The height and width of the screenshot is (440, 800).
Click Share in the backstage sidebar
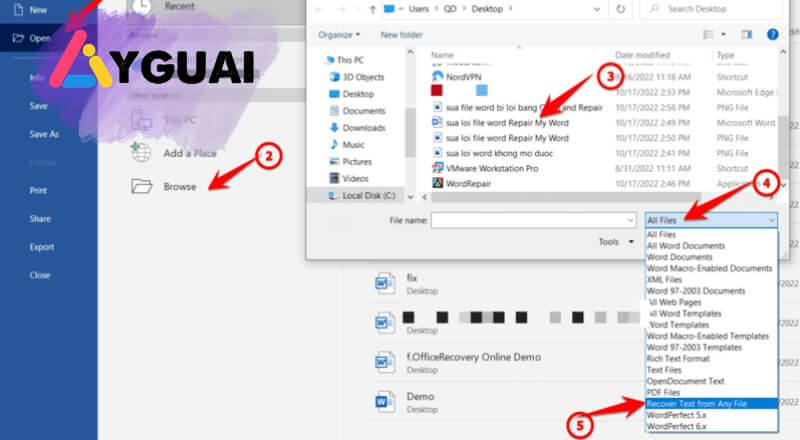point(40,218)
